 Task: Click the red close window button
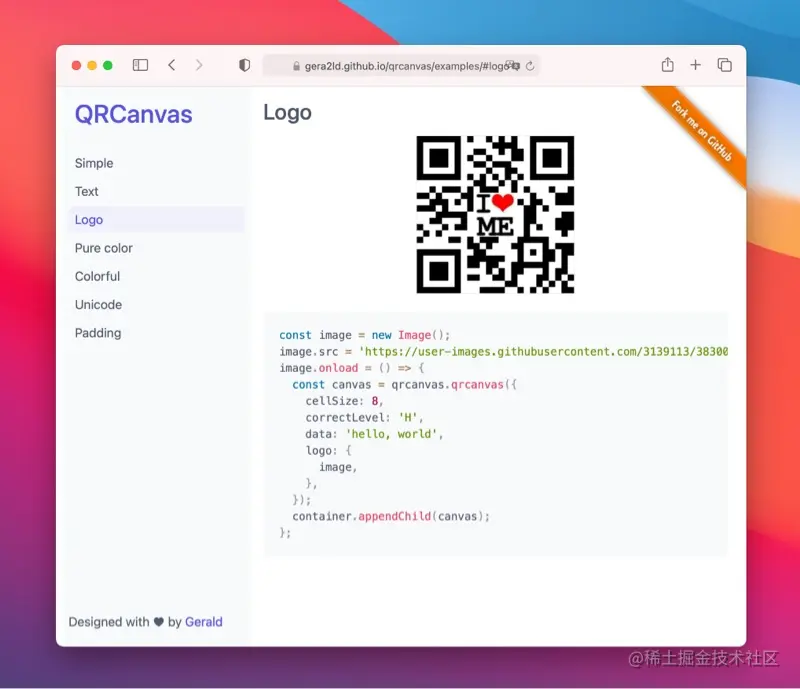77,65
